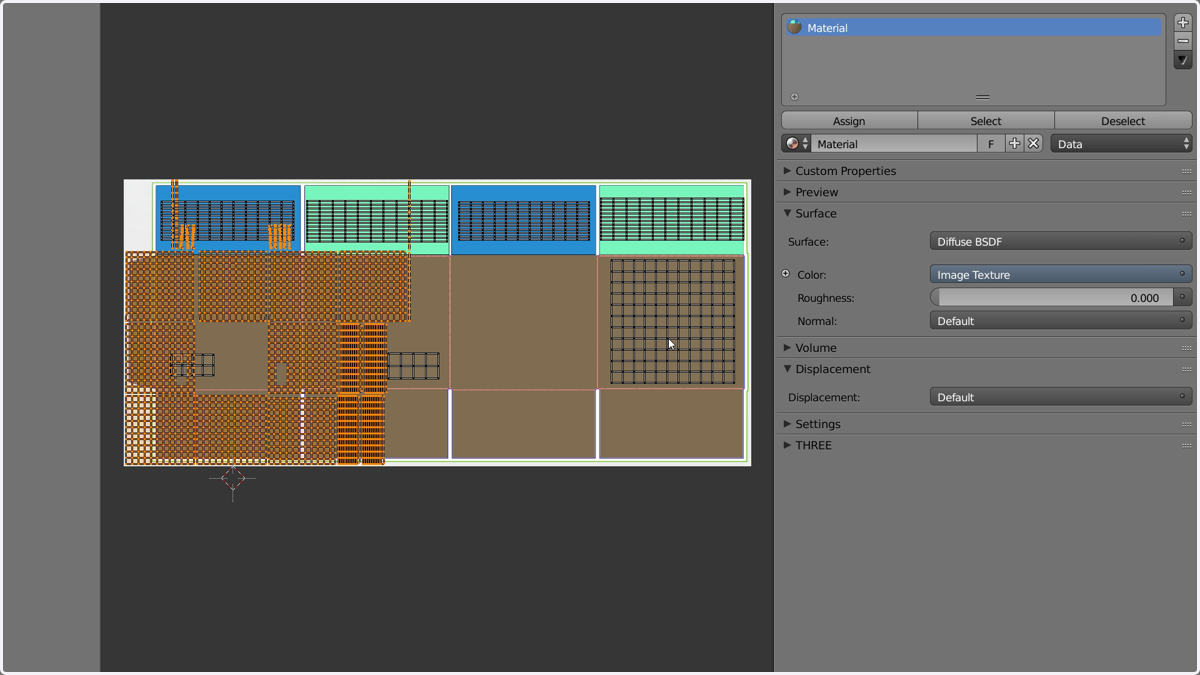Open the Diffuse BSDF surface shader dropdown
This screenshot has width=1200, height=675.
coord(1061,241)
